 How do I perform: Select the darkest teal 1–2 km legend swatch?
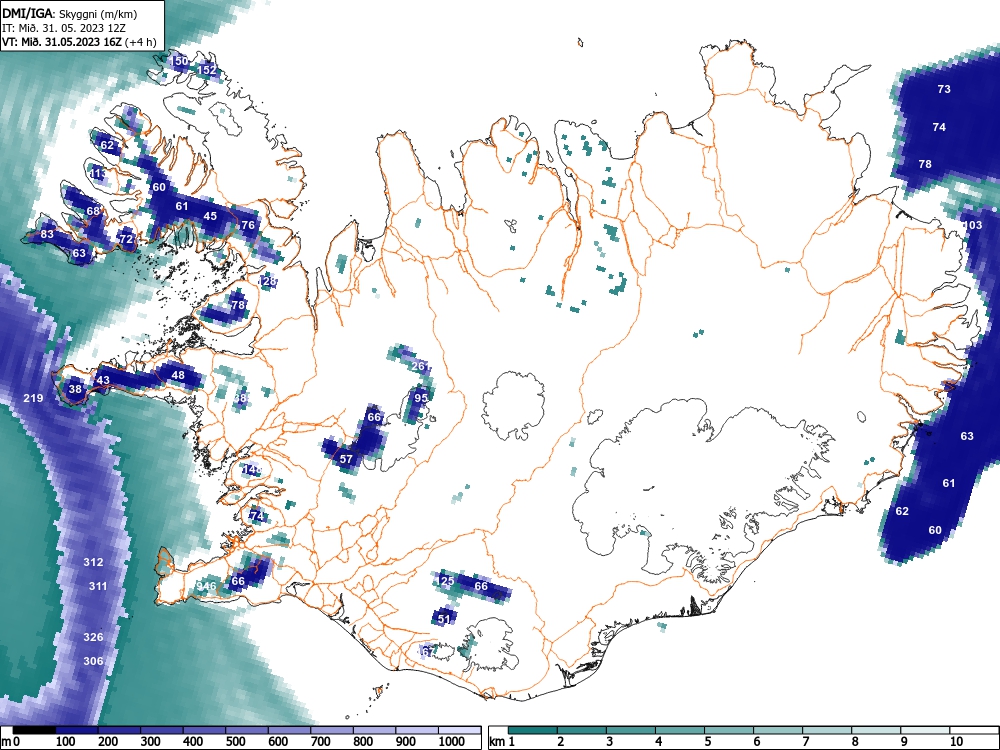pos(533,730)
